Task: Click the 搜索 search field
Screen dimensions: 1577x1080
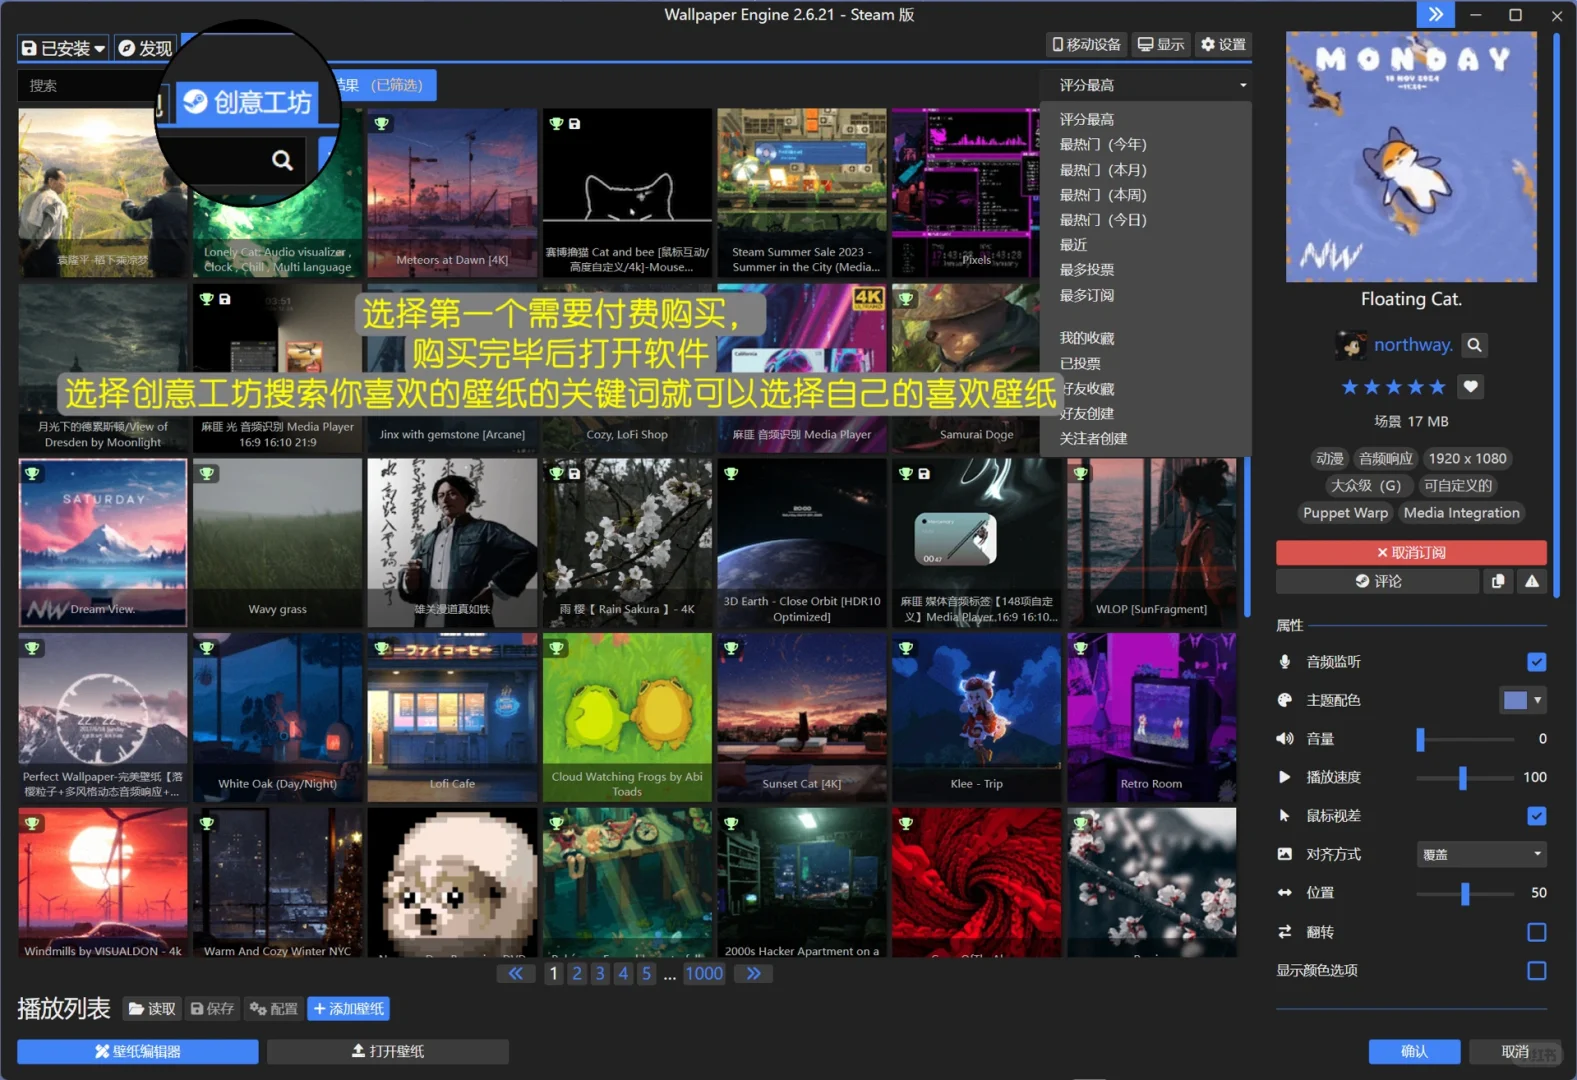Action: 88,85
